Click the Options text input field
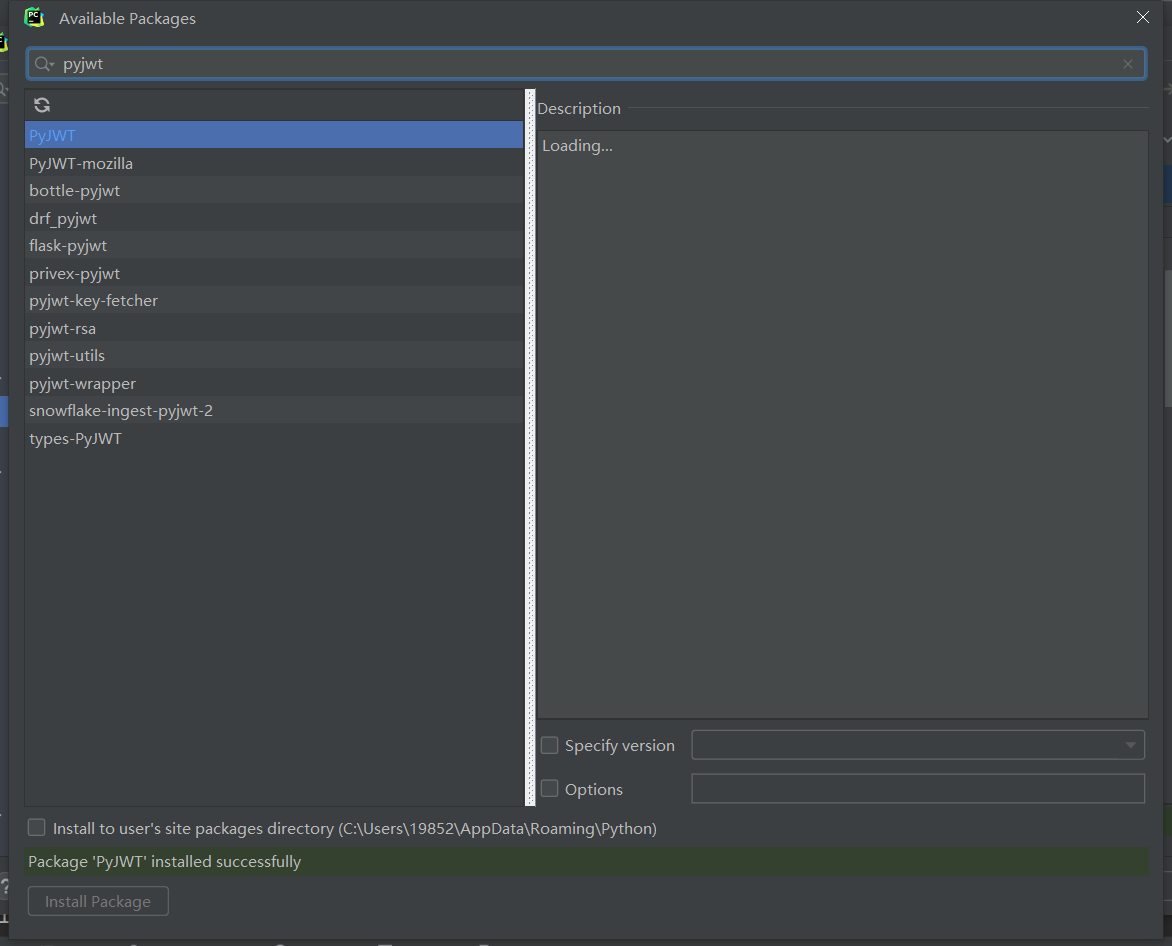Viewport: 1172px width, 946px height. tap(918, 788)
